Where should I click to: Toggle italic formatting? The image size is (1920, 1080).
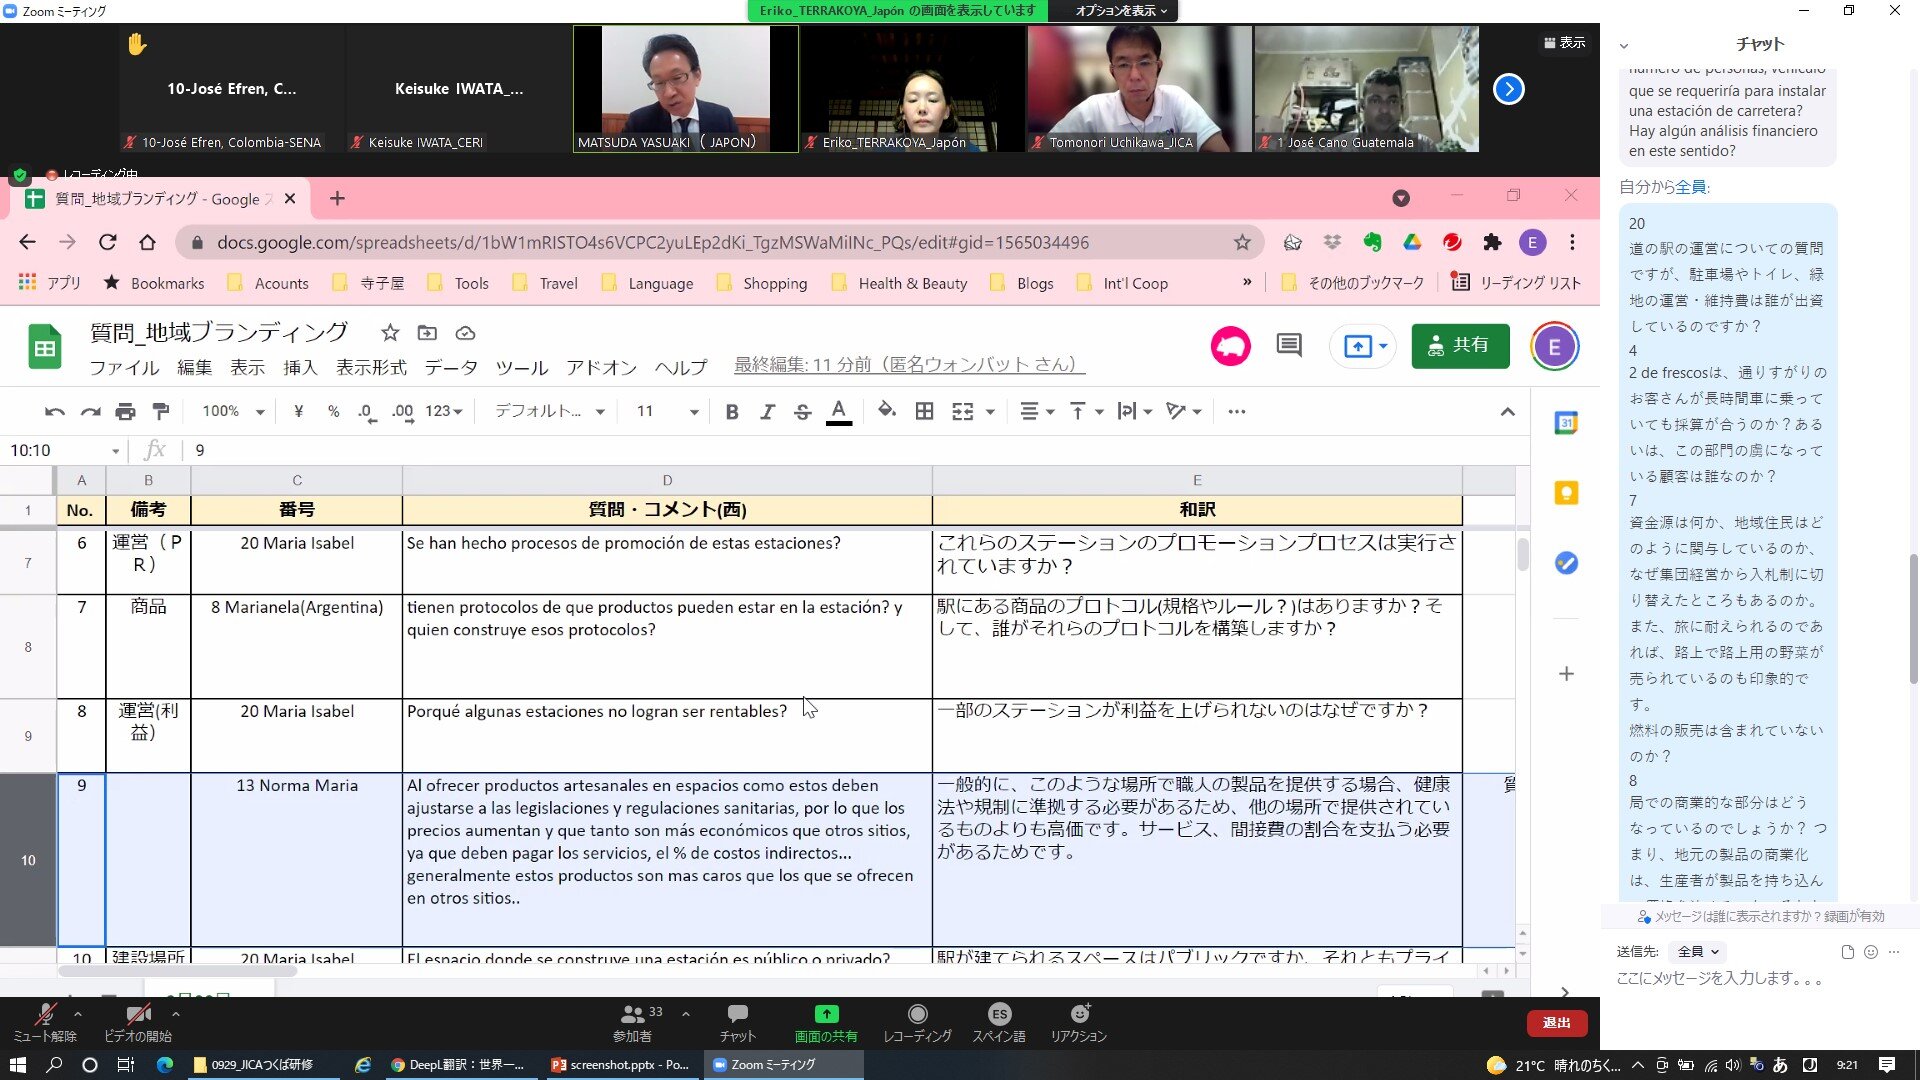pyautogui.click(x=767, y=411)
